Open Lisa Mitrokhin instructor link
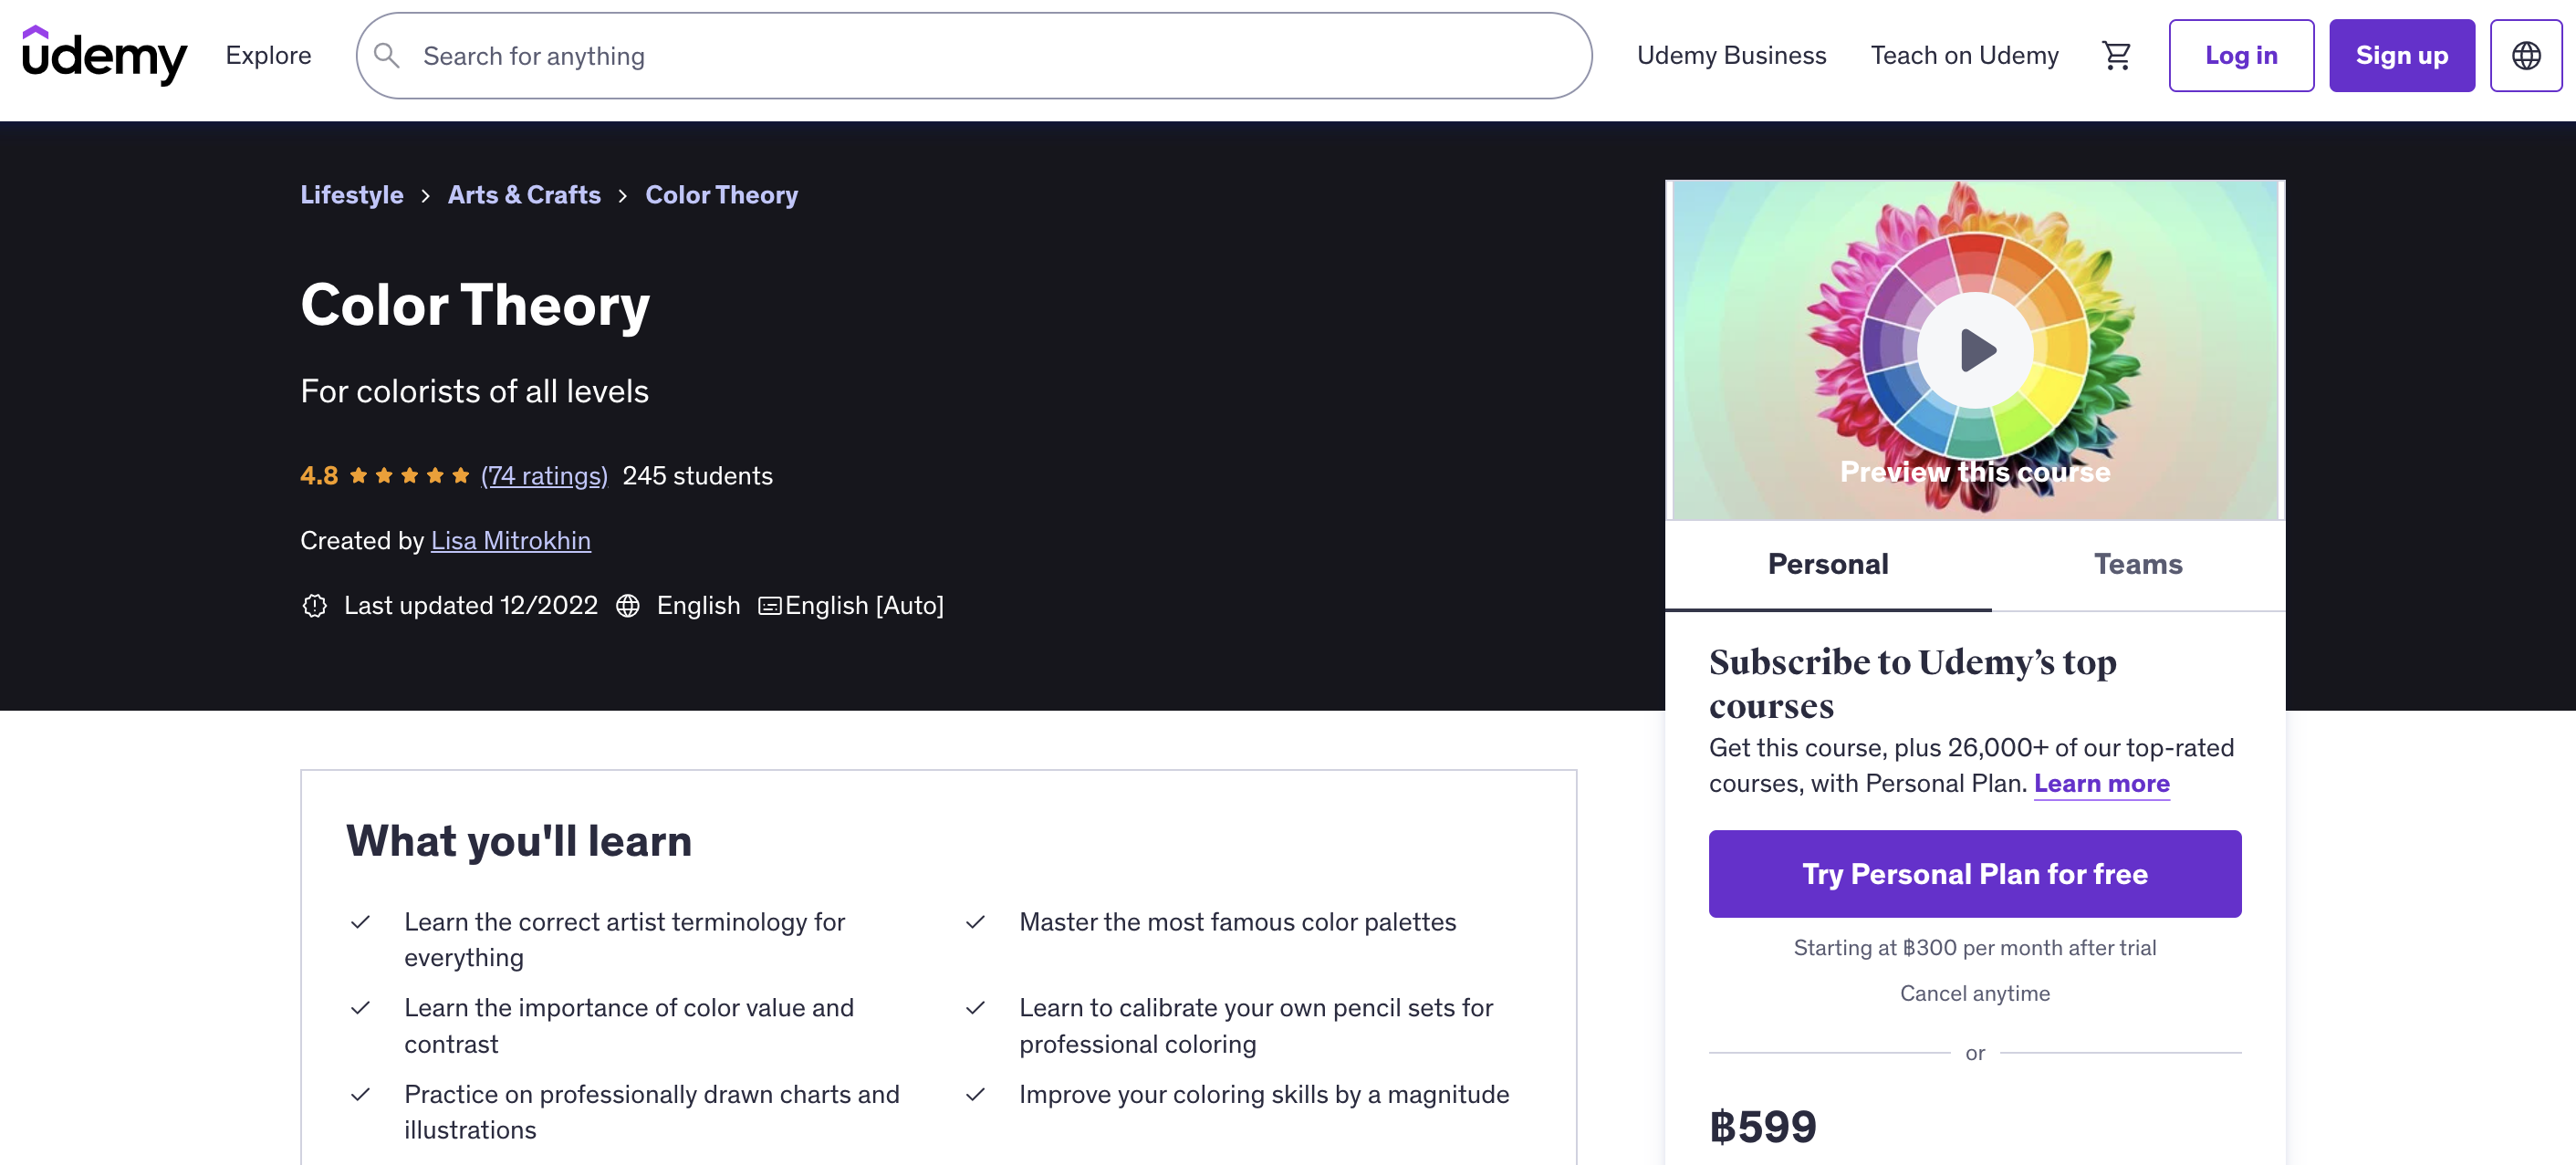 pyautogui.click(x=511, y=541)
